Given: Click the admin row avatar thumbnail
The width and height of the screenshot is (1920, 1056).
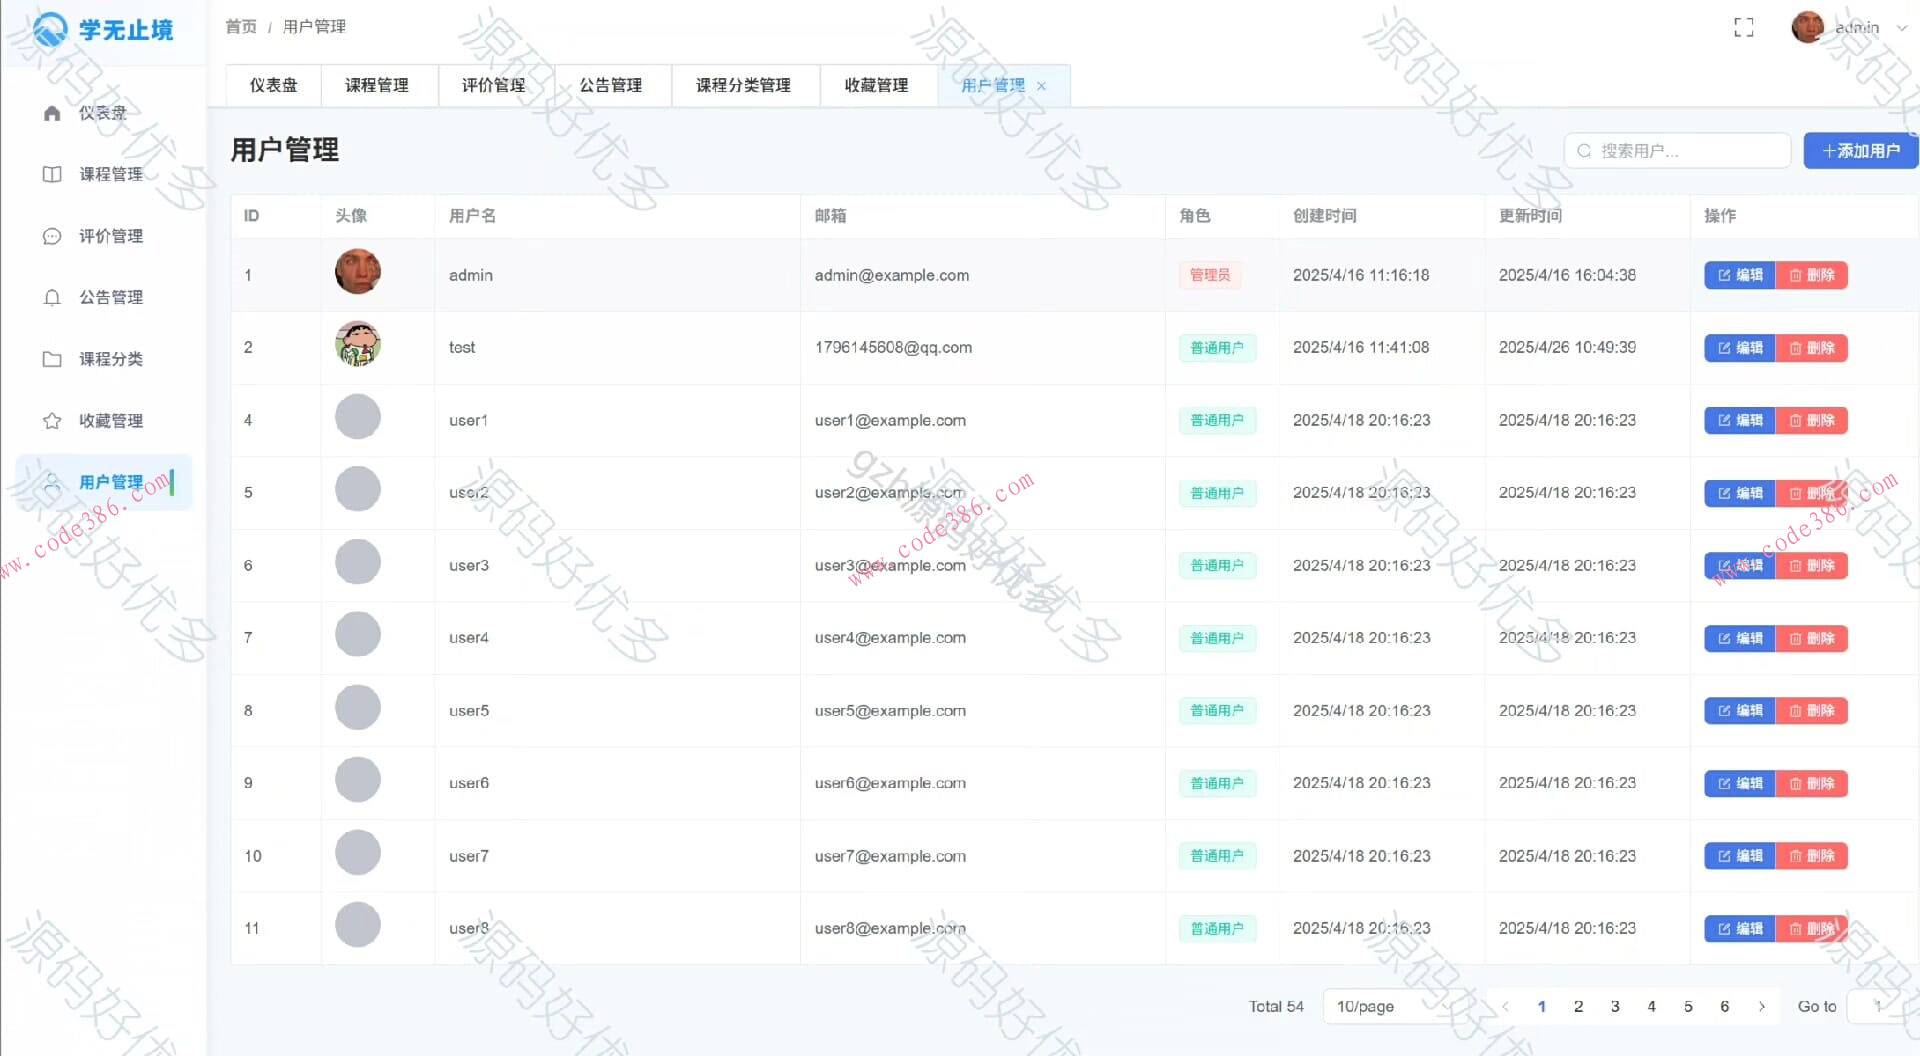Looking at the screenshot, I should coord(358,272).
